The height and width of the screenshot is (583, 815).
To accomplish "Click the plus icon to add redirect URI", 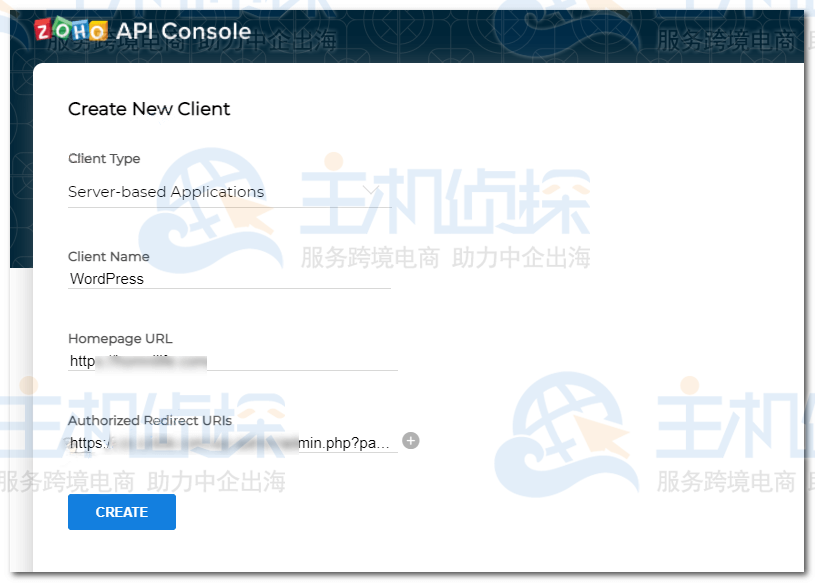I will pos(410,441).
